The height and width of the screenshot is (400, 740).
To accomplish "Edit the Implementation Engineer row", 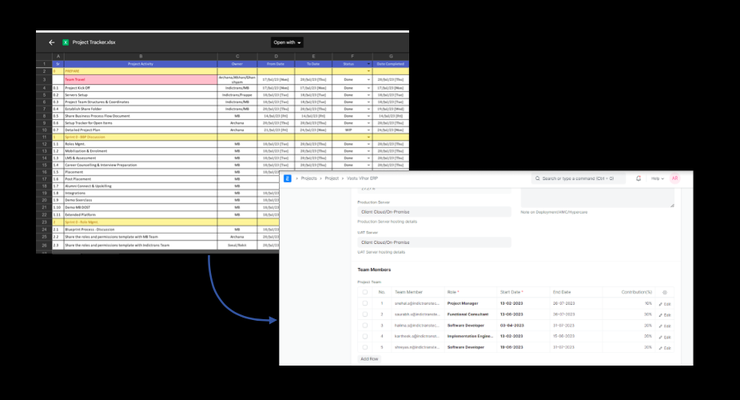I will coord(665,336).
